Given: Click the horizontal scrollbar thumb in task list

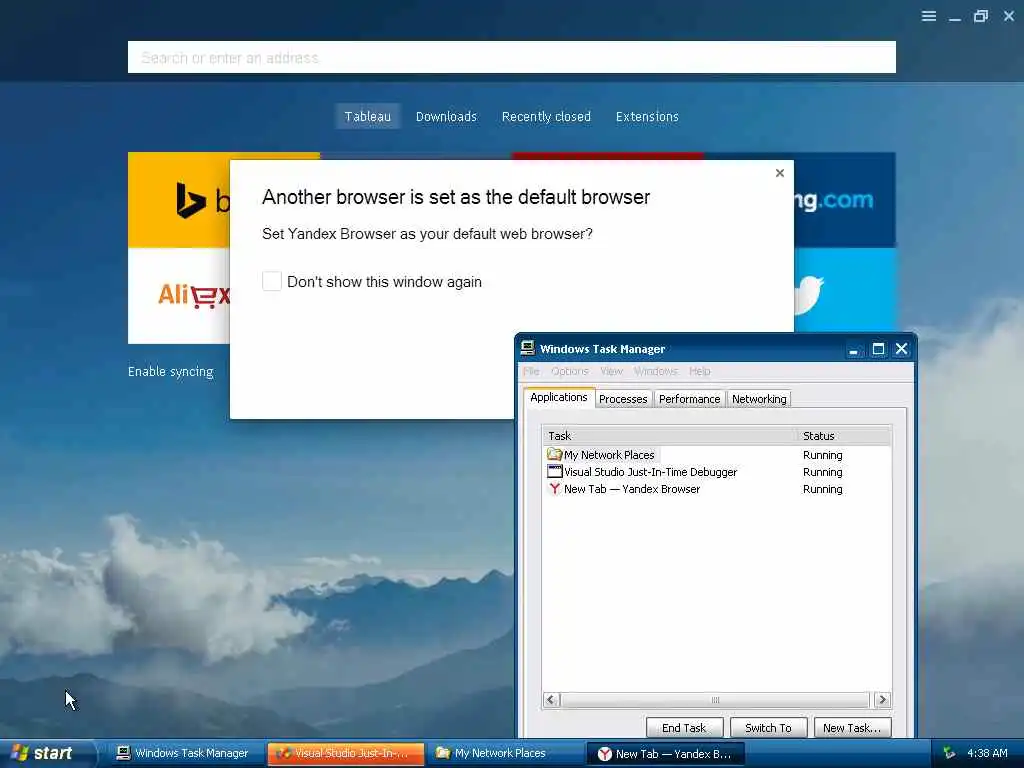Looking at the screenshot, I should 715,700.
